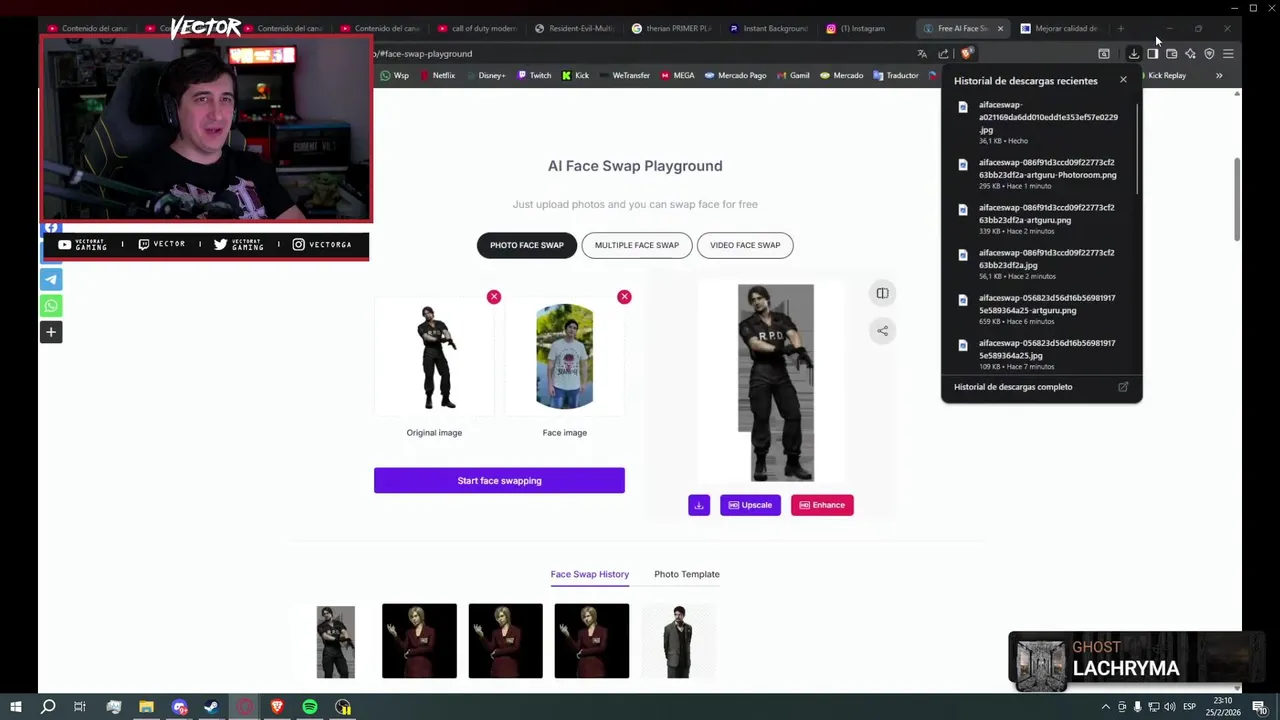1280x720 pixels.
Task: Open the Brave browser taskbar icon
Action: coord(277,708)
